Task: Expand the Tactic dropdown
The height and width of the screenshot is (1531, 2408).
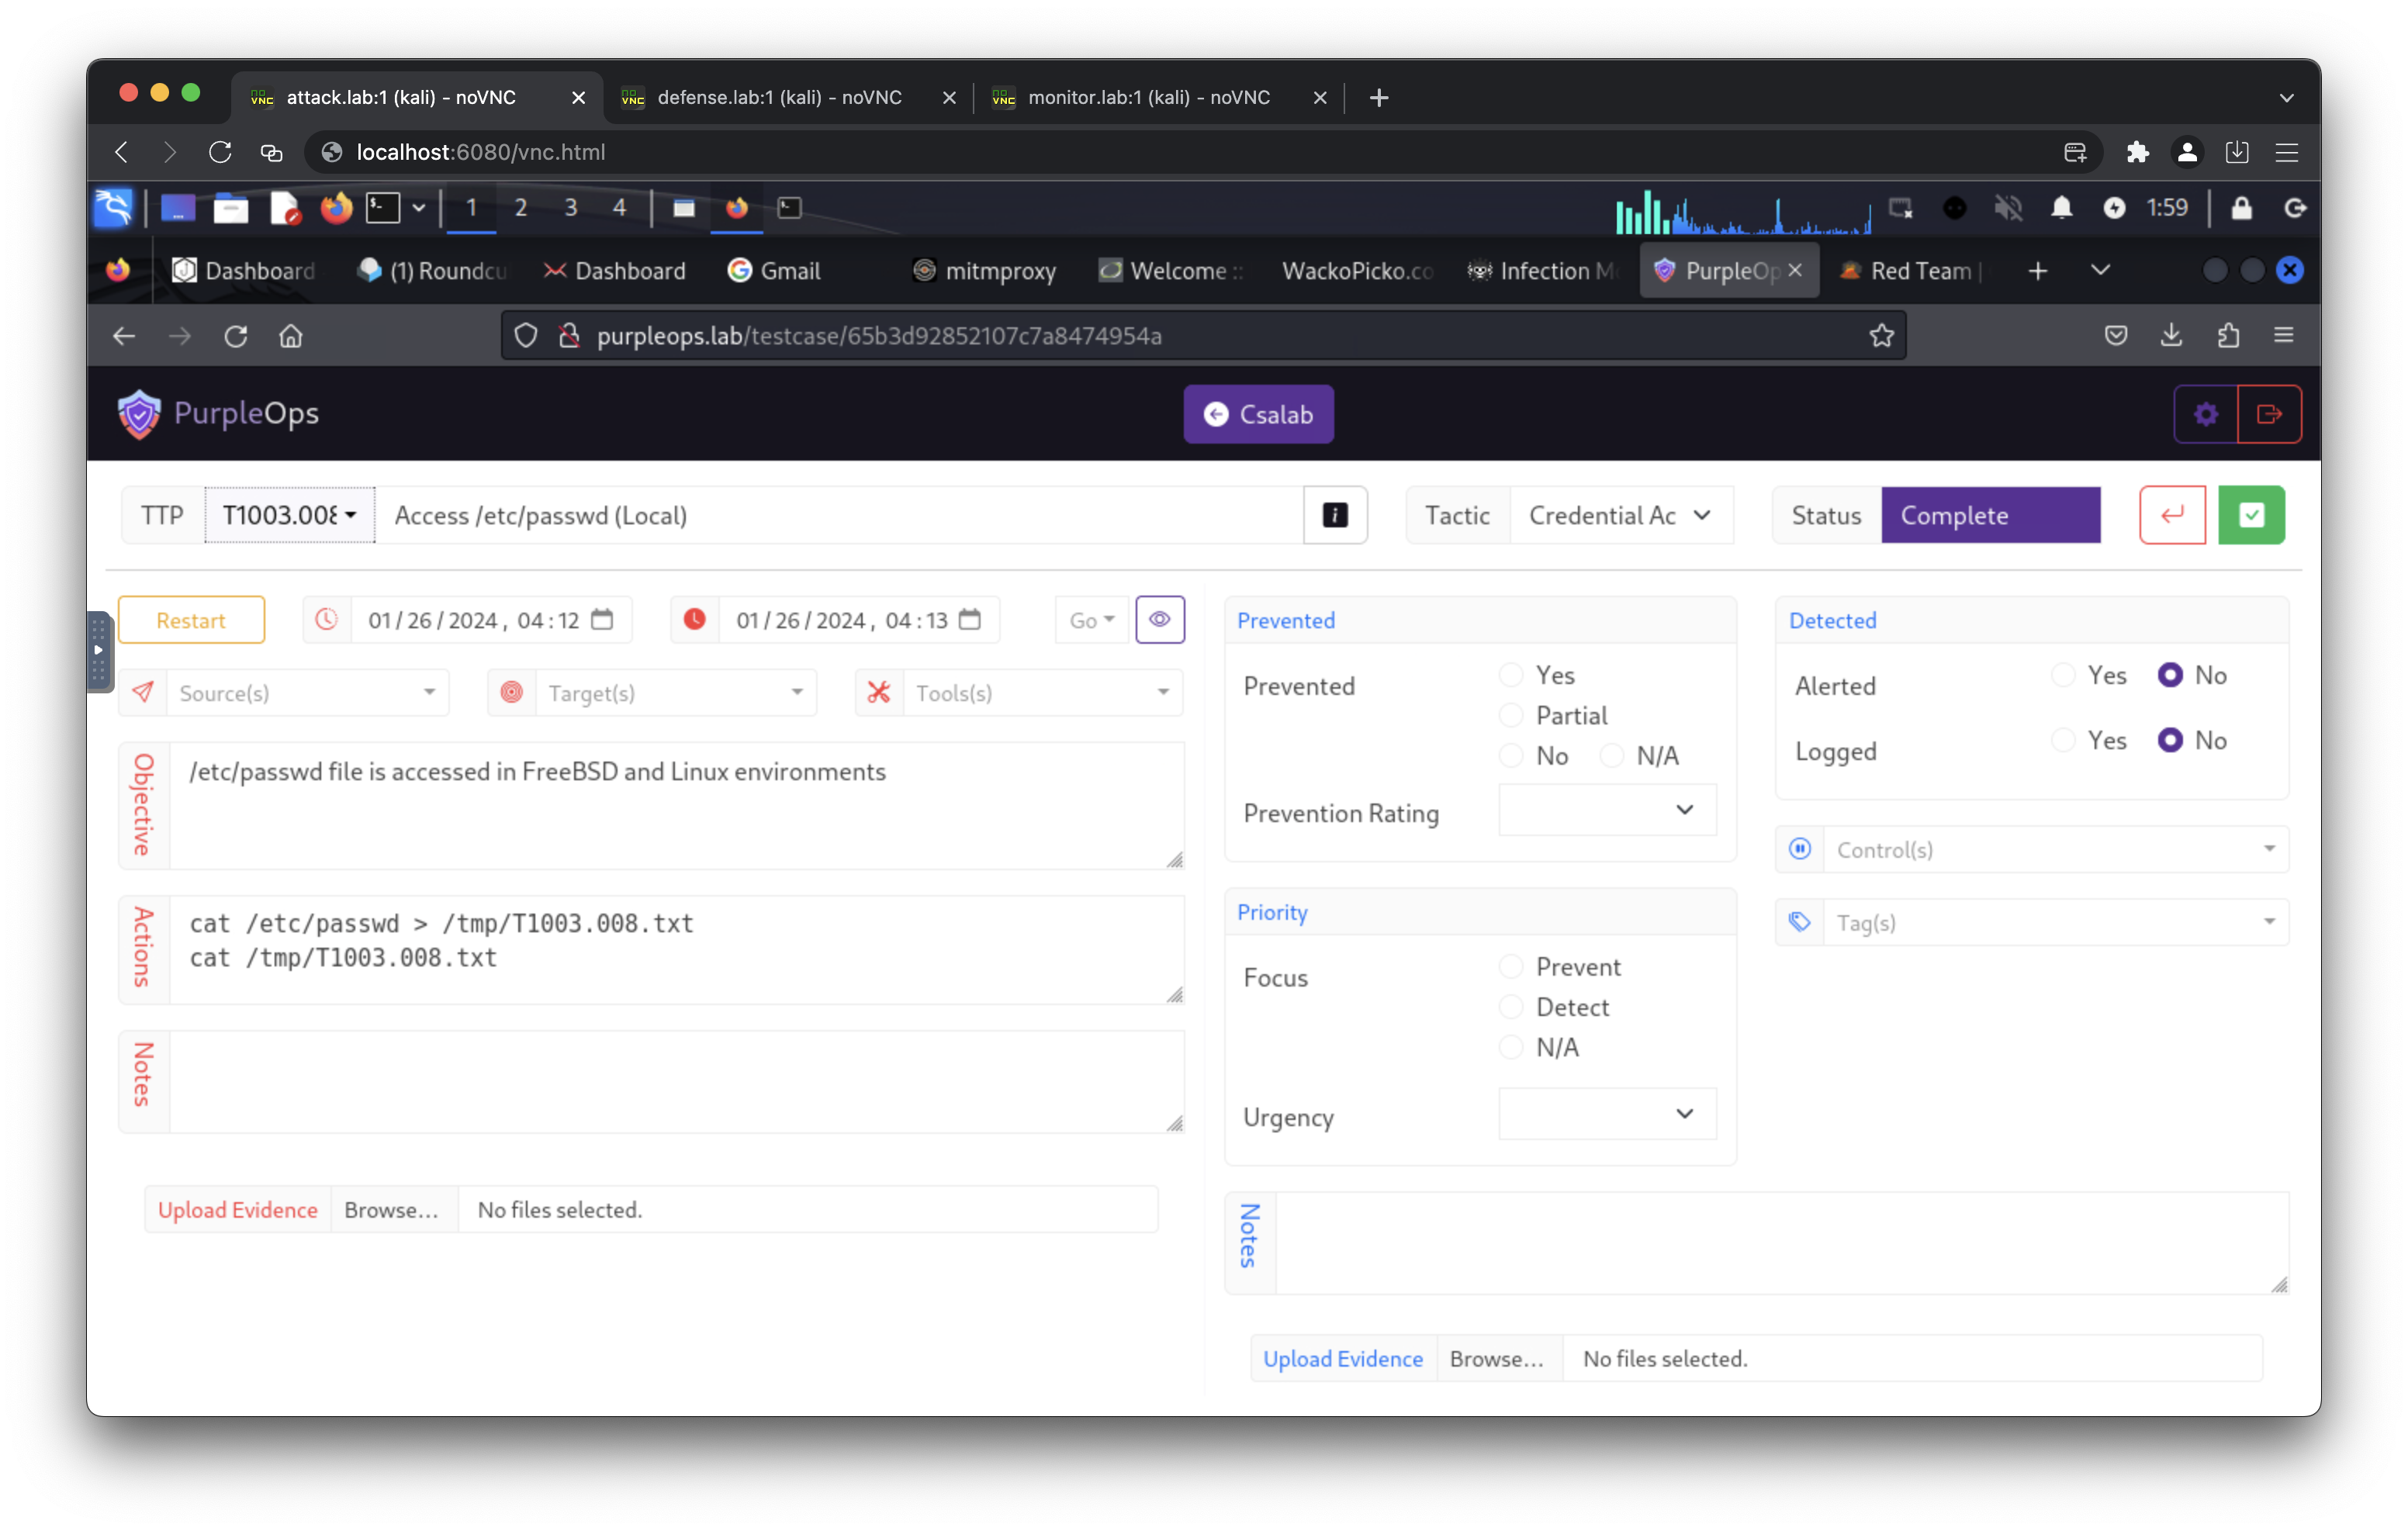Action: (1620, 515)
